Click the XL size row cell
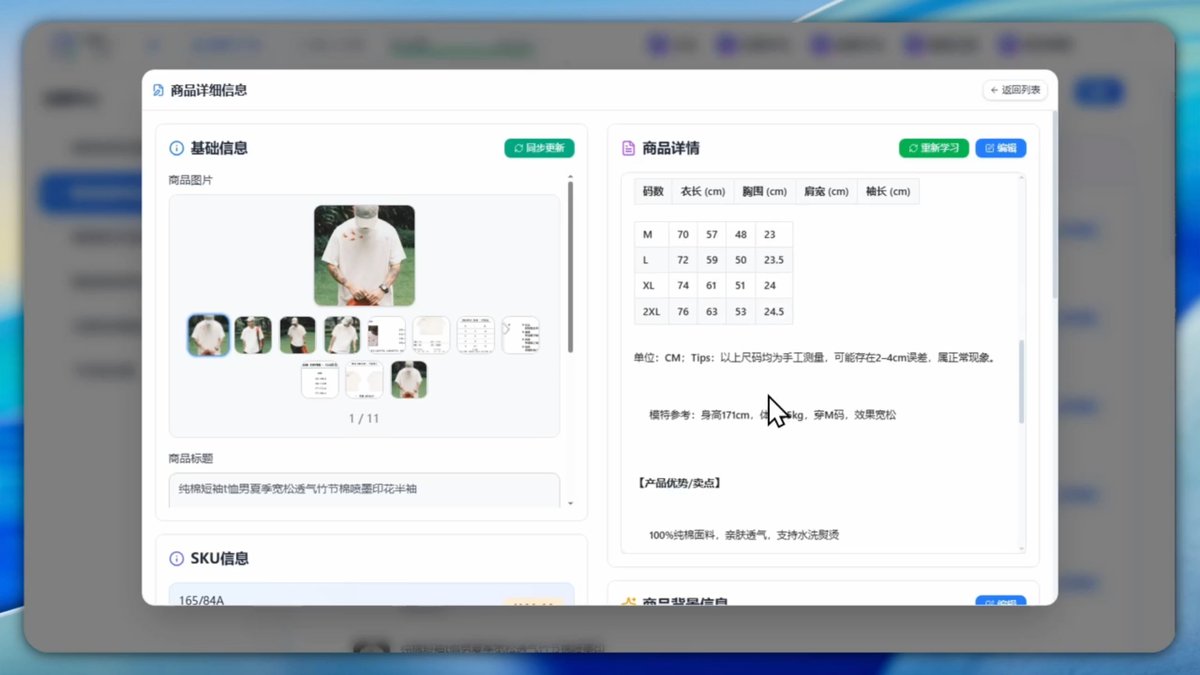The height and width of the screenshot is (675, 1200). (x=652, y=285)
